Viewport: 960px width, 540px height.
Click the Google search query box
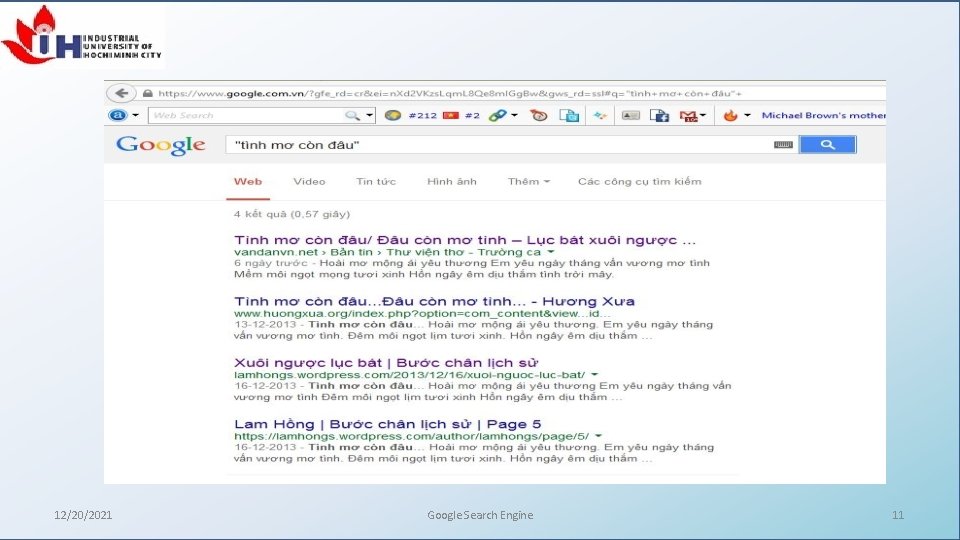499,144
